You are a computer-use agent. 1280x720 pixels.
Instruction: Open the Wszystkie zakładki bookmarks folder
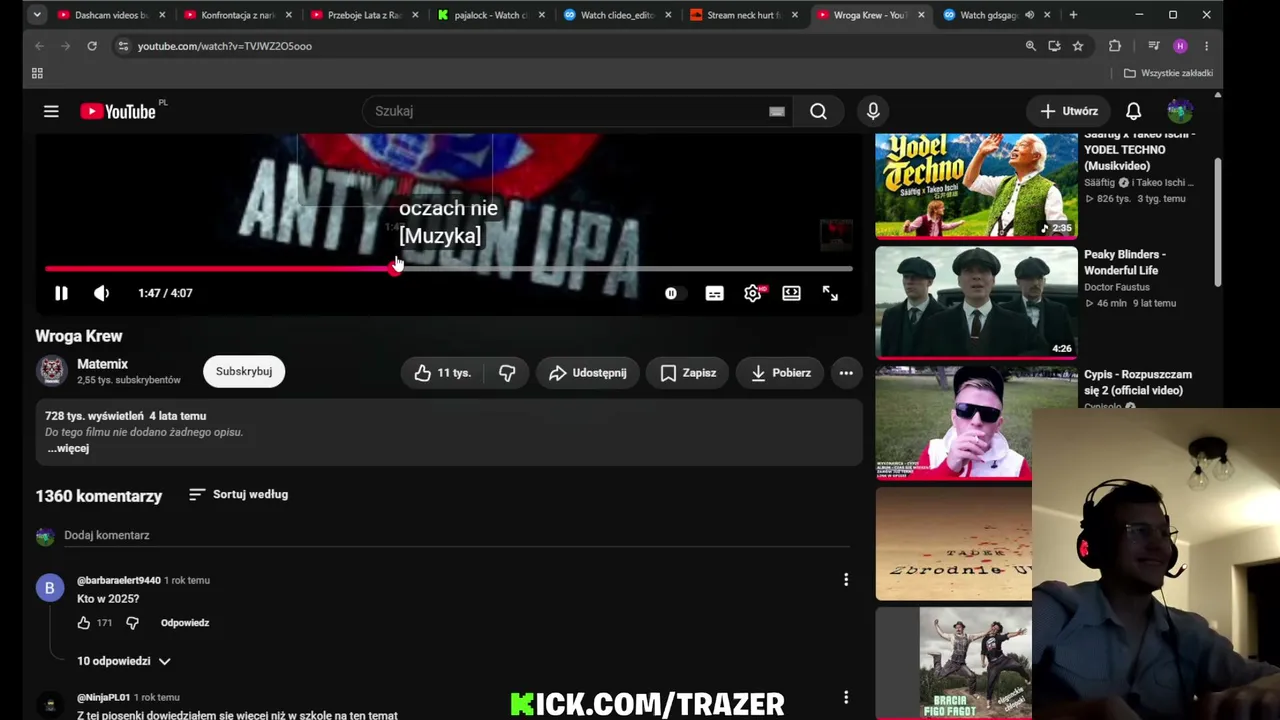(1168, 73)
